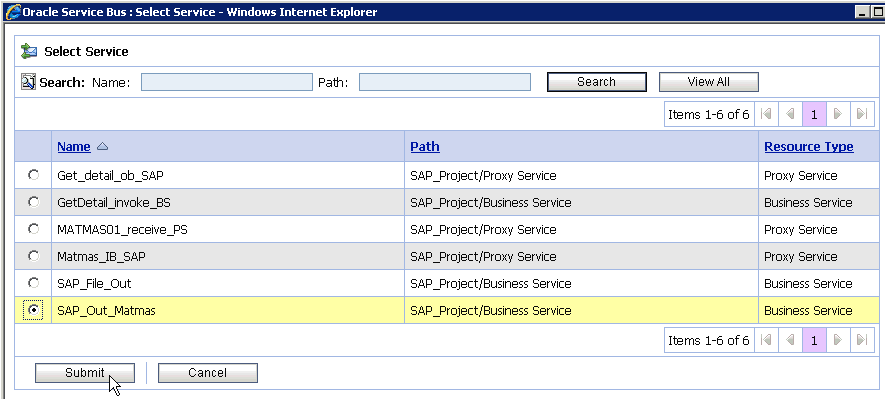Select the MATMAS01_receive_PS radio button
Image resolution: width=885 pixels, height=399 pixels.
34,229
